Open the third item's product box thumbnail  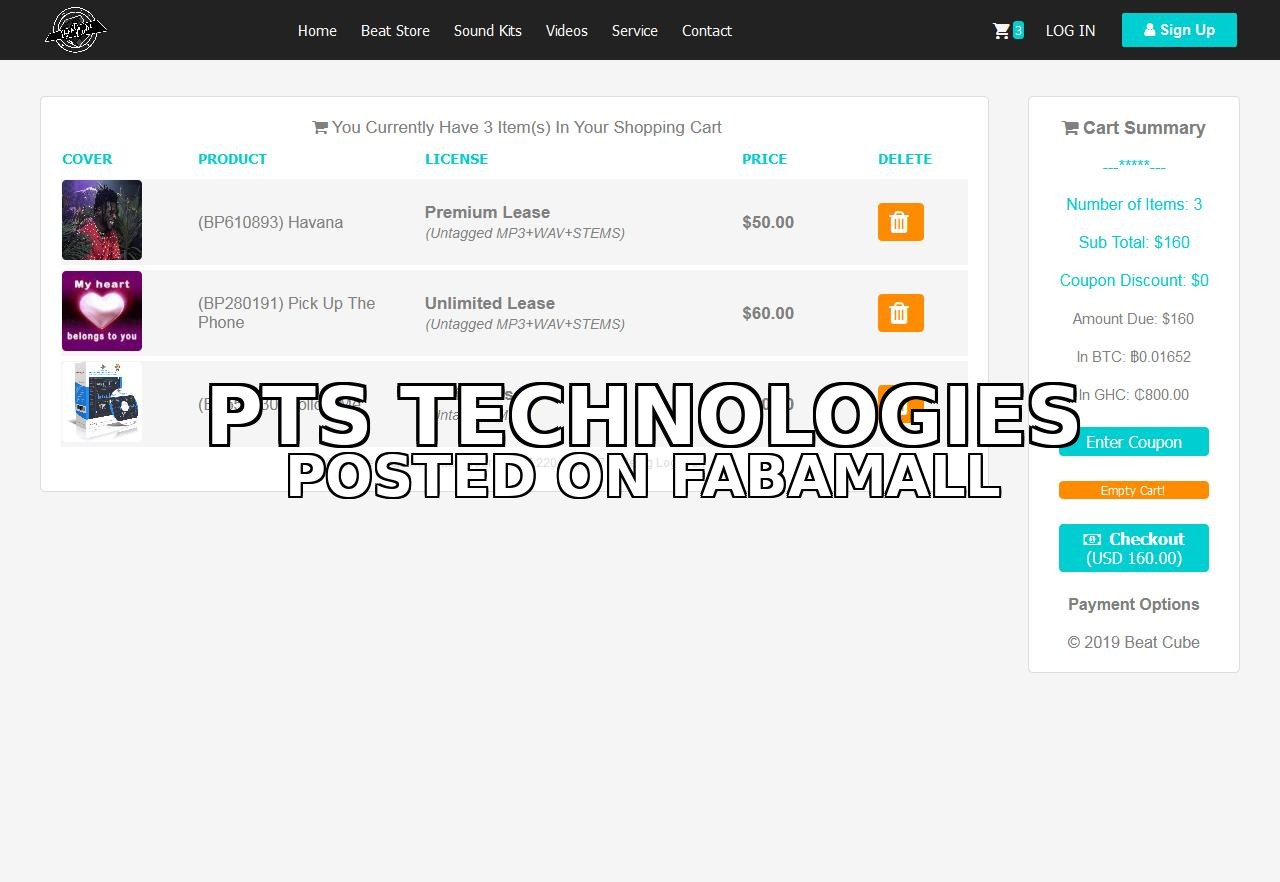click(x=102, y=402)
